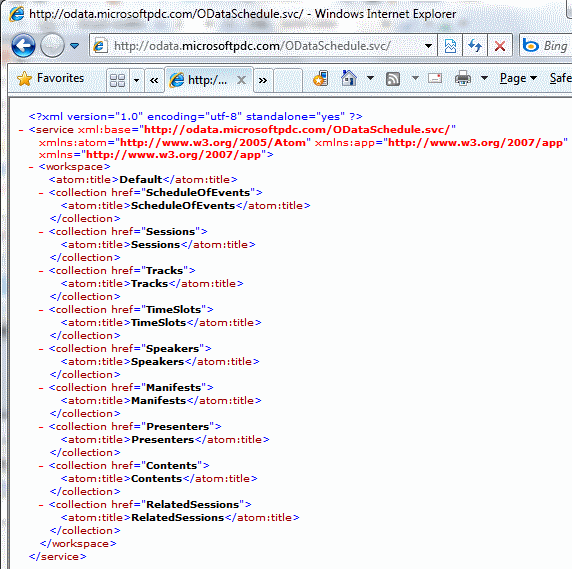
Task: Open the Safety menu
Action: tap(561, 78)
